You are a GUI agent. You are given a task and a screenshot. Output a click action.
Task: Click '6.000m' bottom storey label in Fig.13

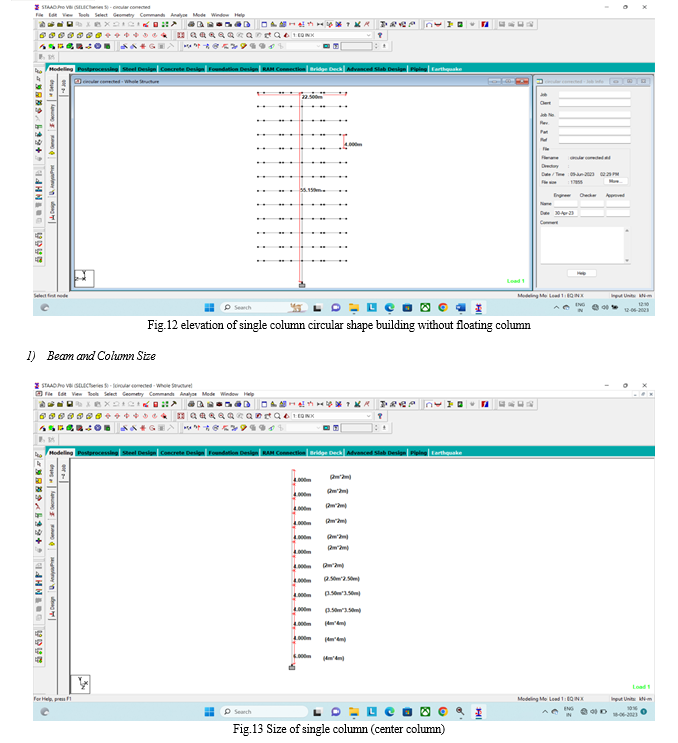[302, 656]
